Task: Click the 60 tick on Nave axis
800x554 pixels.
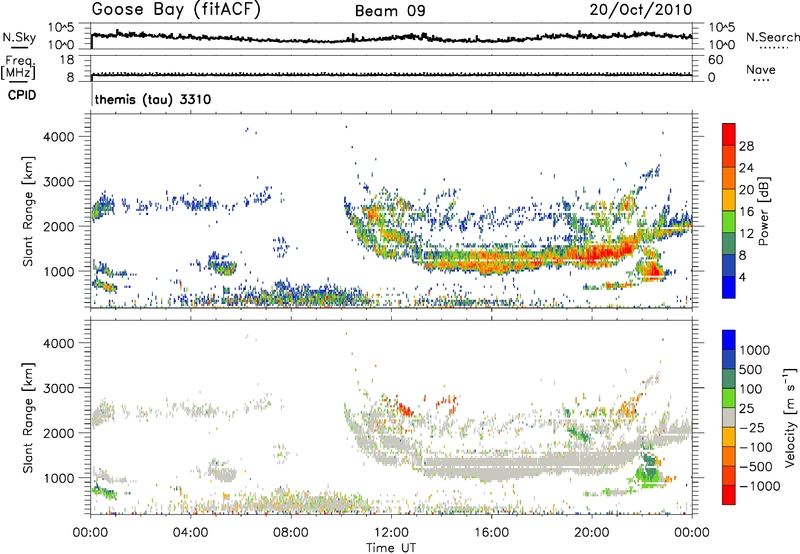Action: (x=715, y=60)
